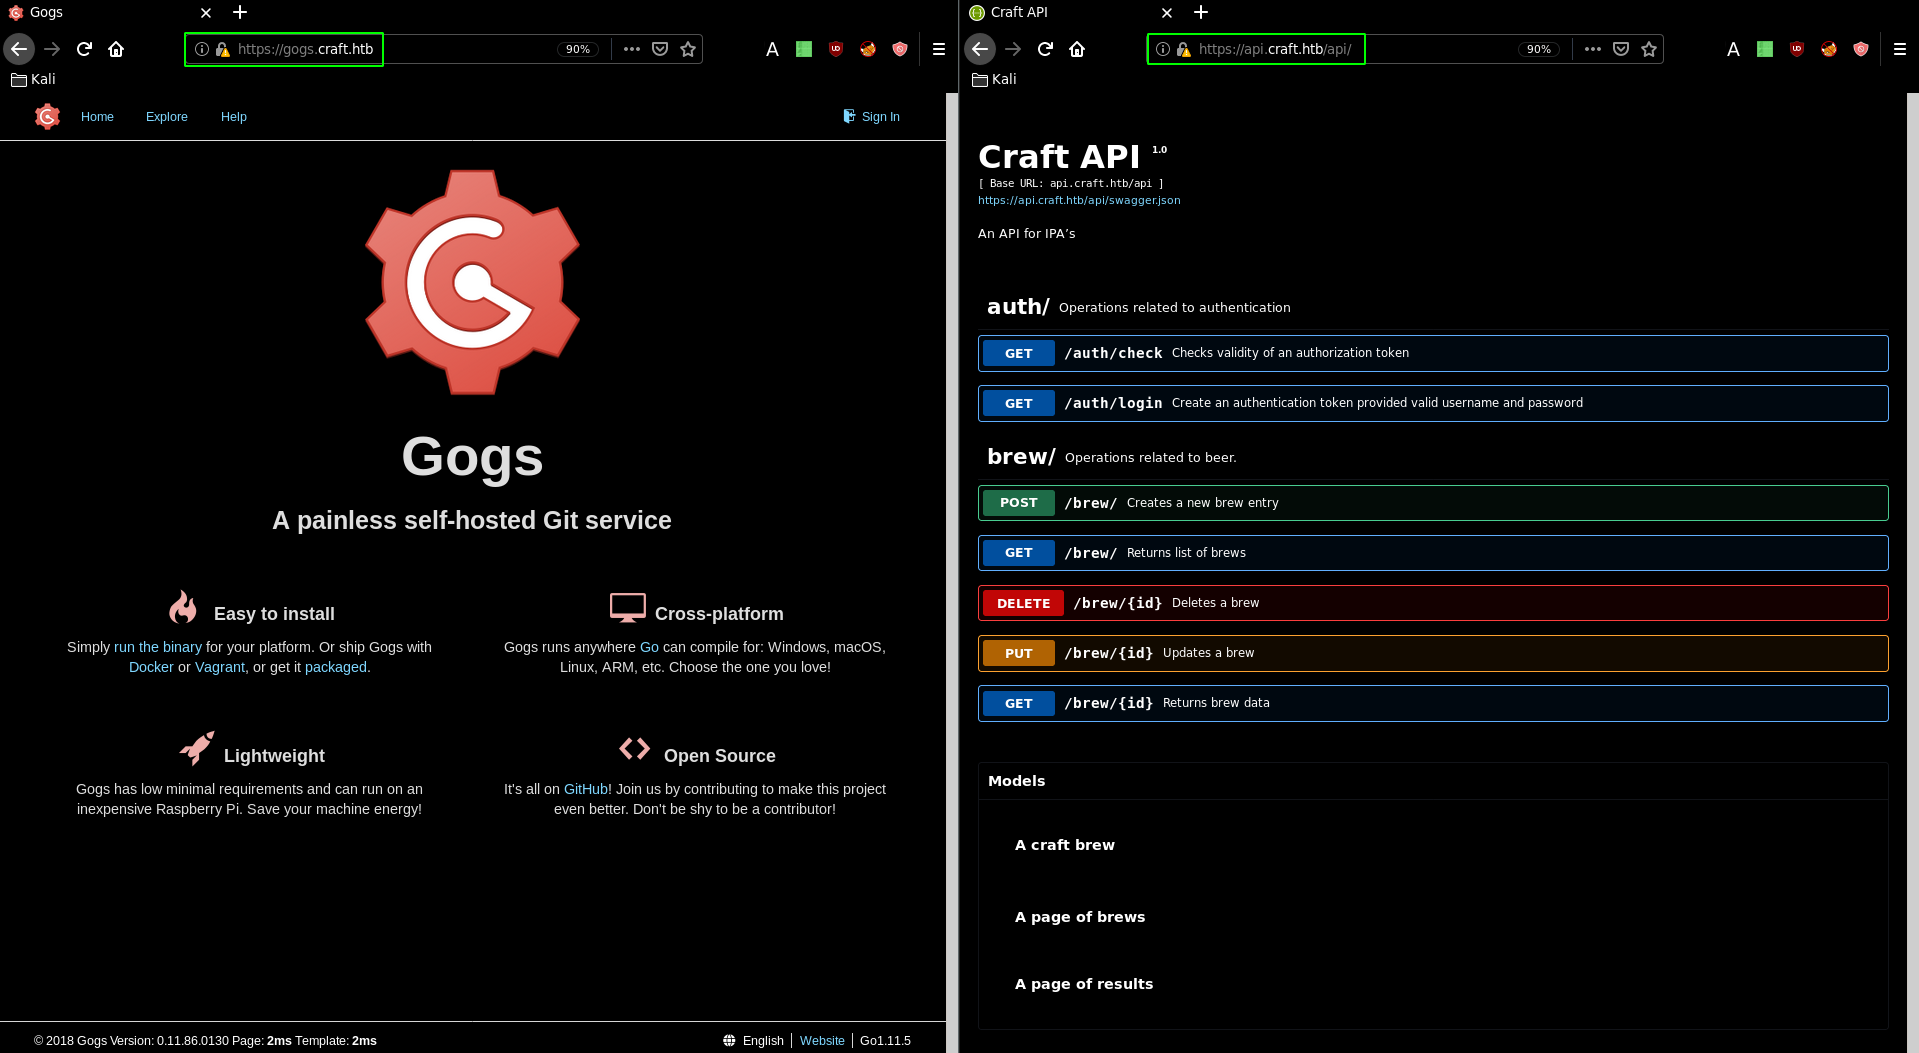
Task: Follow 'run the binary' link
Action: pos(158,647)
